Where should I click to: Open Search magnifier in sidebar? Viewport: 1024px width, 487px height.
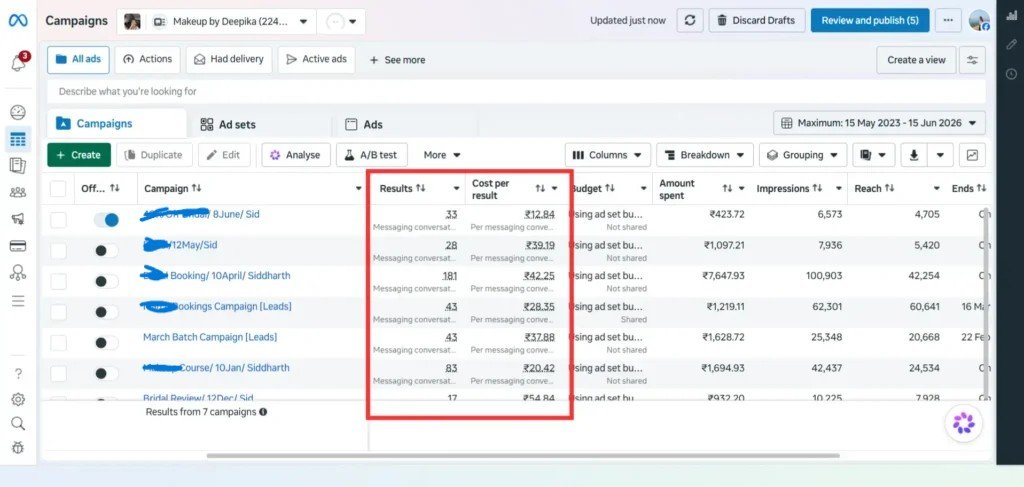18,424
